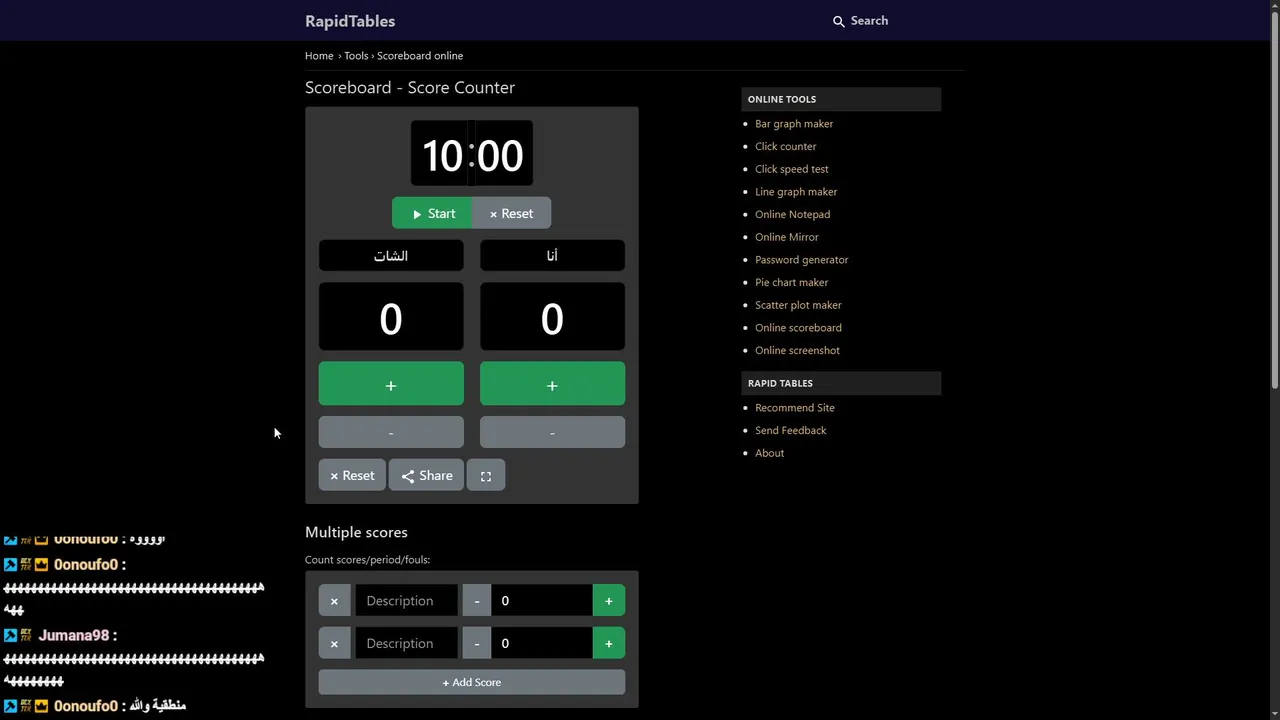Increase the first multiple score row

pyautogui.click(x=609, y=601)
